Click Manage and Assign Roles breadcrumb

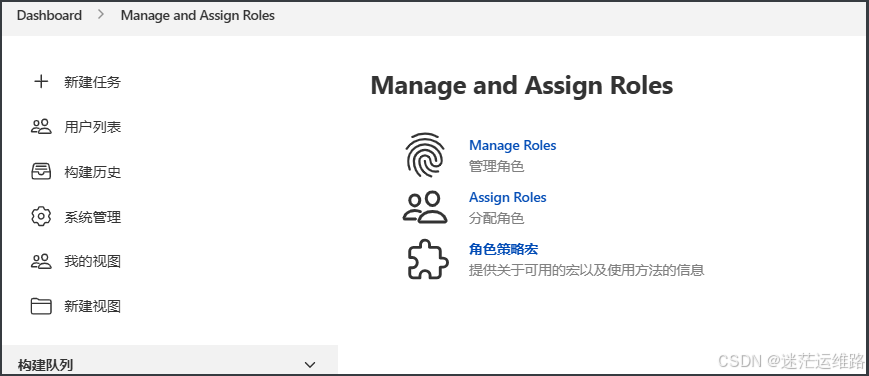click(198, 16)
